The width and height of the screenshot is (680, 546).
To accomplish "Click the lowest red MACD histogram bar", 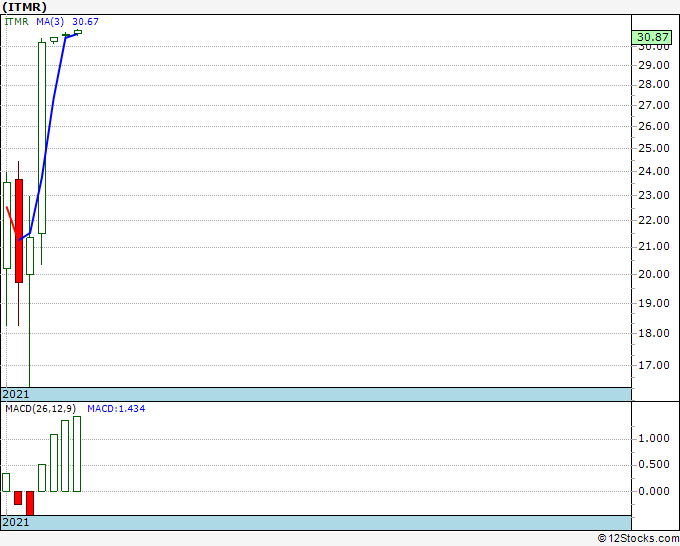I will pos(30,503).
